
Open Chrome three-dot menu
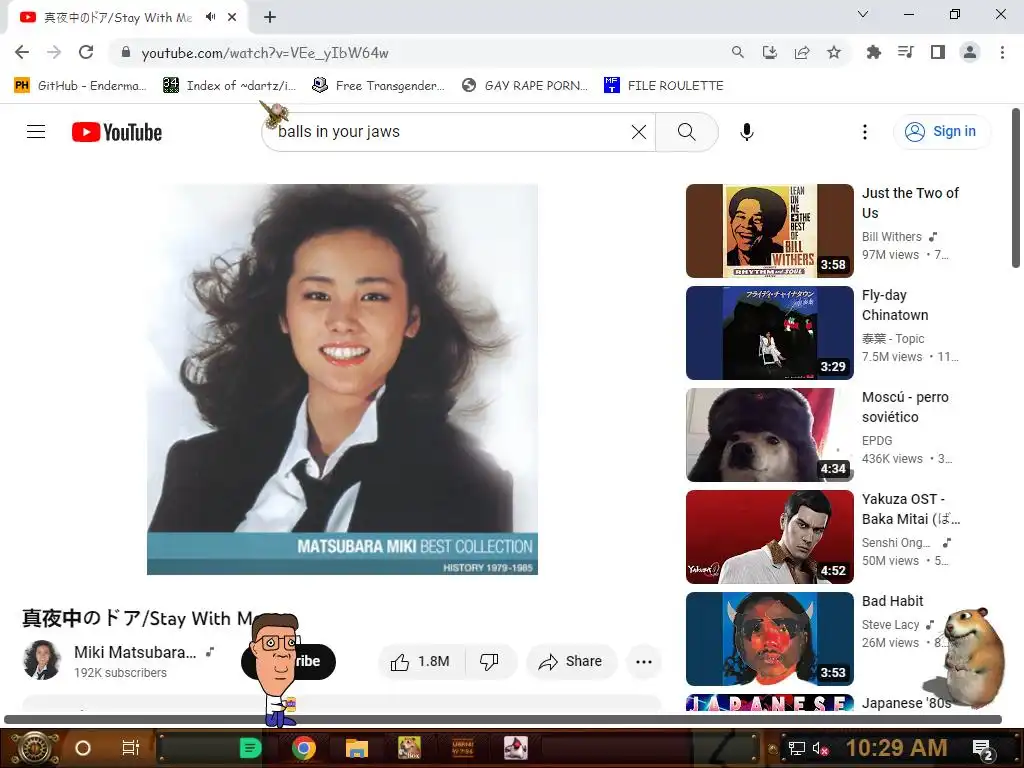[x=1002, y=52]
